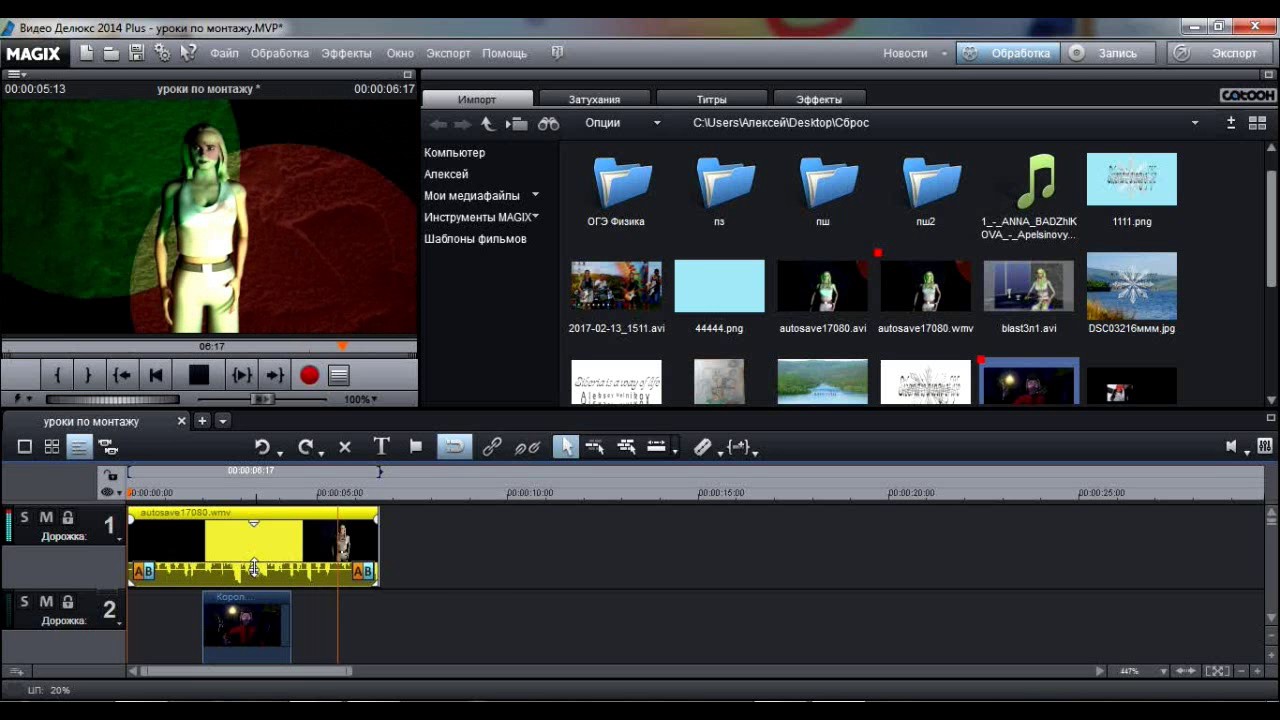The height and width of the screenshot is (720, 1280).
Task: Open the Опции dropdown
Action: point(622,123)
